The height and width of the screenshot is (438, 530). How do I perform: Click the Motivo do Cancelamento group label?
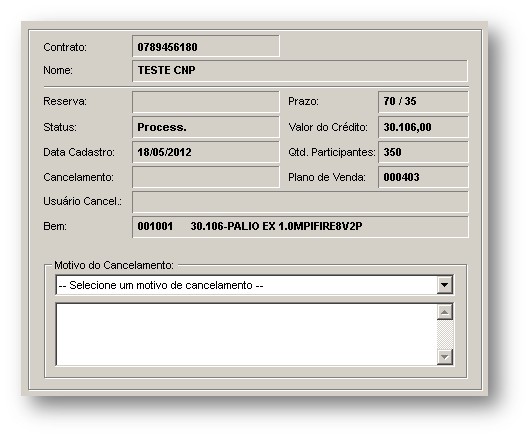[x=114, y=265]
